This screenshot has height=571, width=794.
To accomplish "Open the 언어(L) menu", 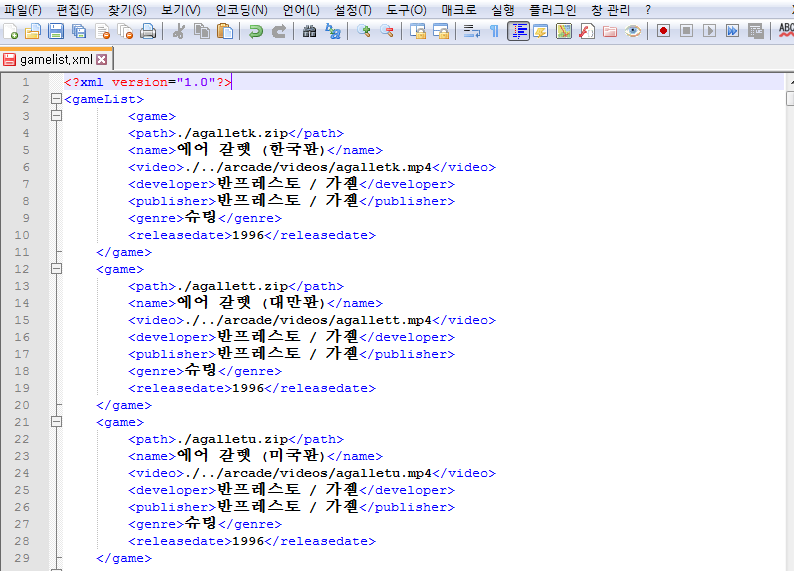I will [301, 10].
